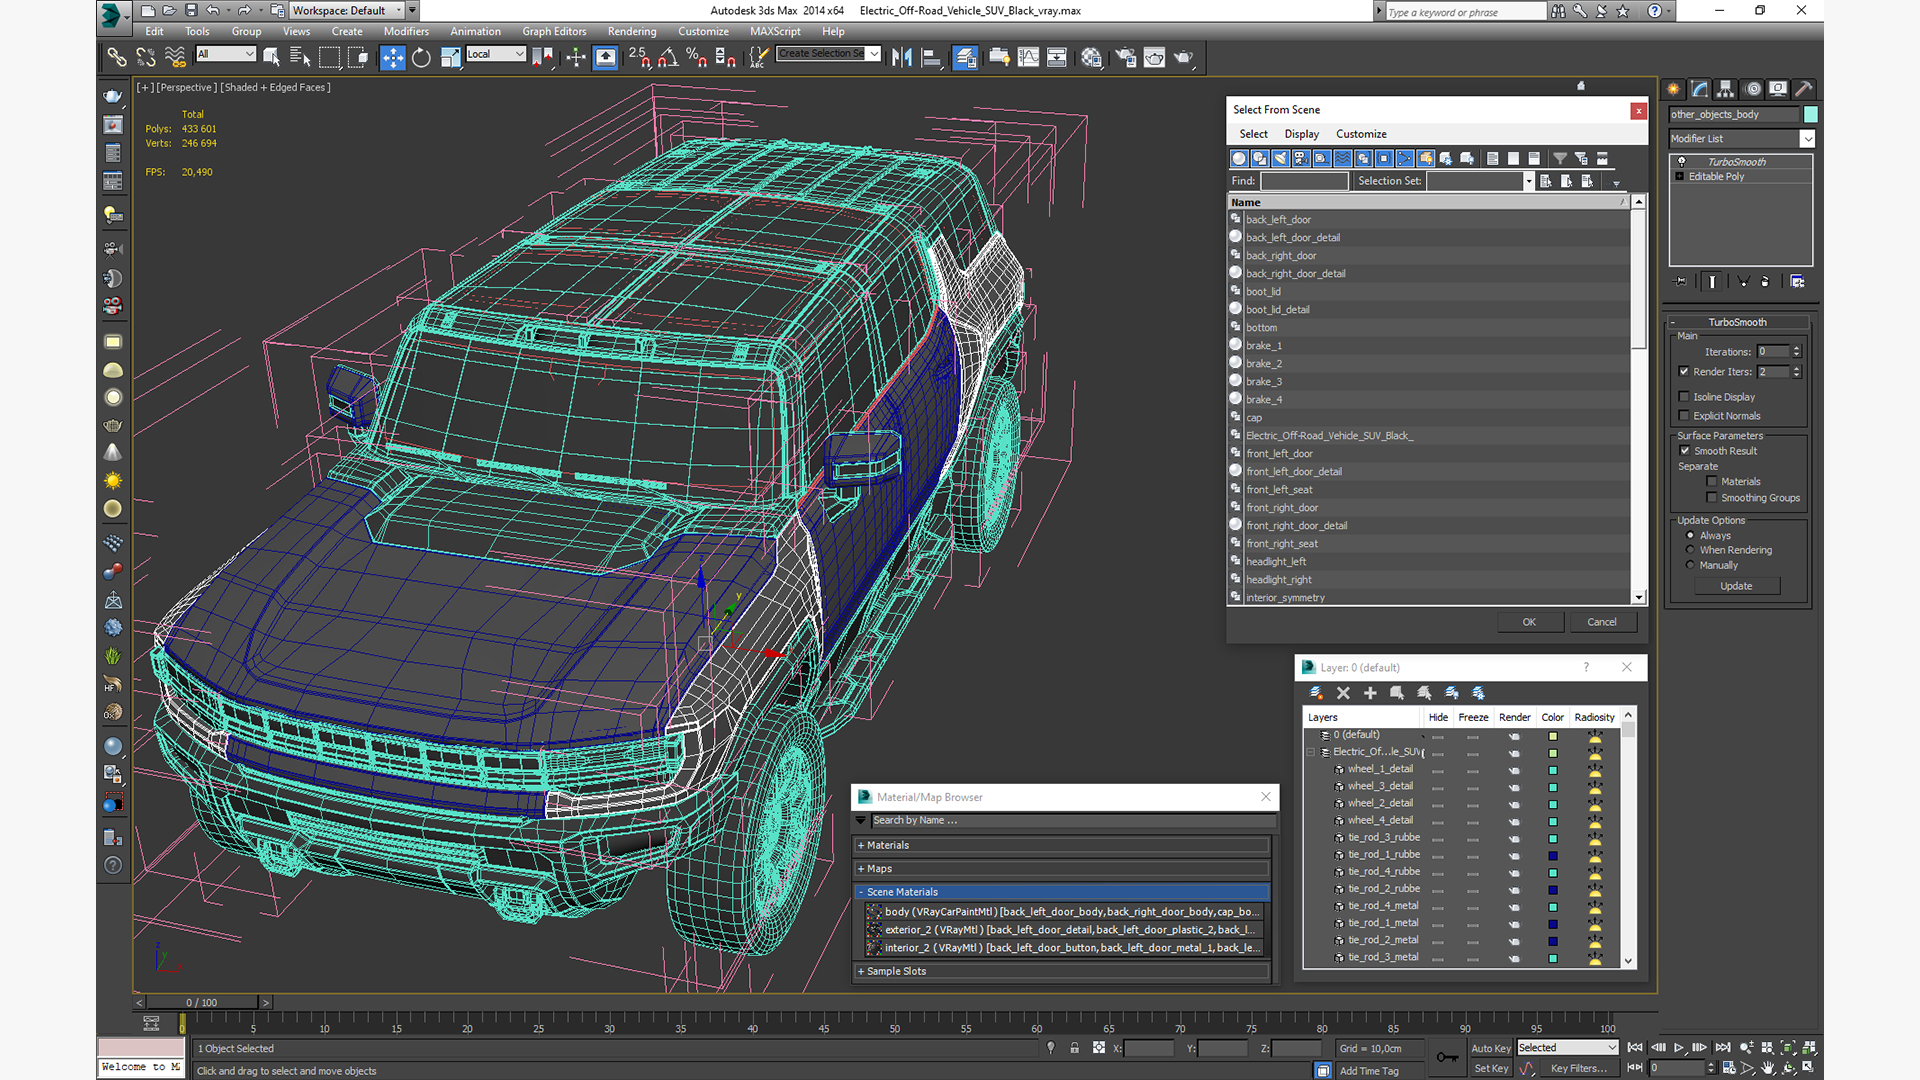
Task: Enable Isoline Display checkbox
Action: (1684, 397)
